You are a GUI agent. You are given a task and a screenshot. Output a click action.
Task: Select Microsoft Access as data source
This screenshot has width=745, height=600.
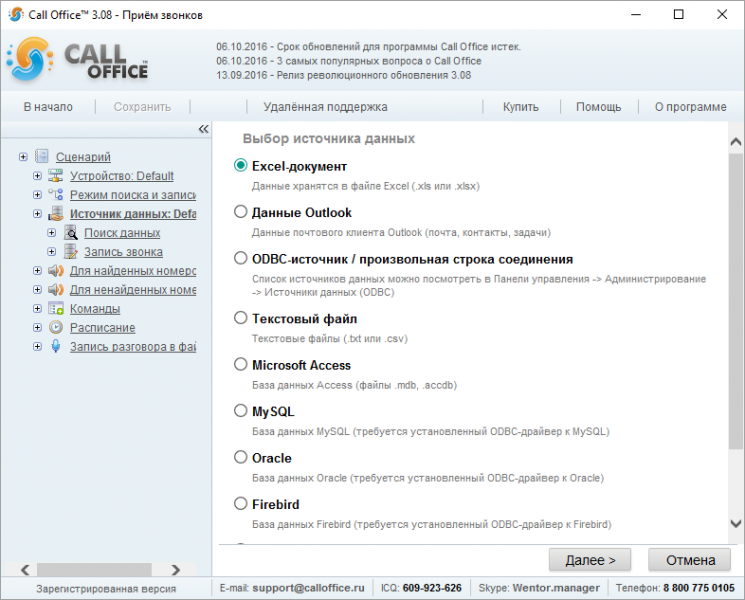(240, 364)
